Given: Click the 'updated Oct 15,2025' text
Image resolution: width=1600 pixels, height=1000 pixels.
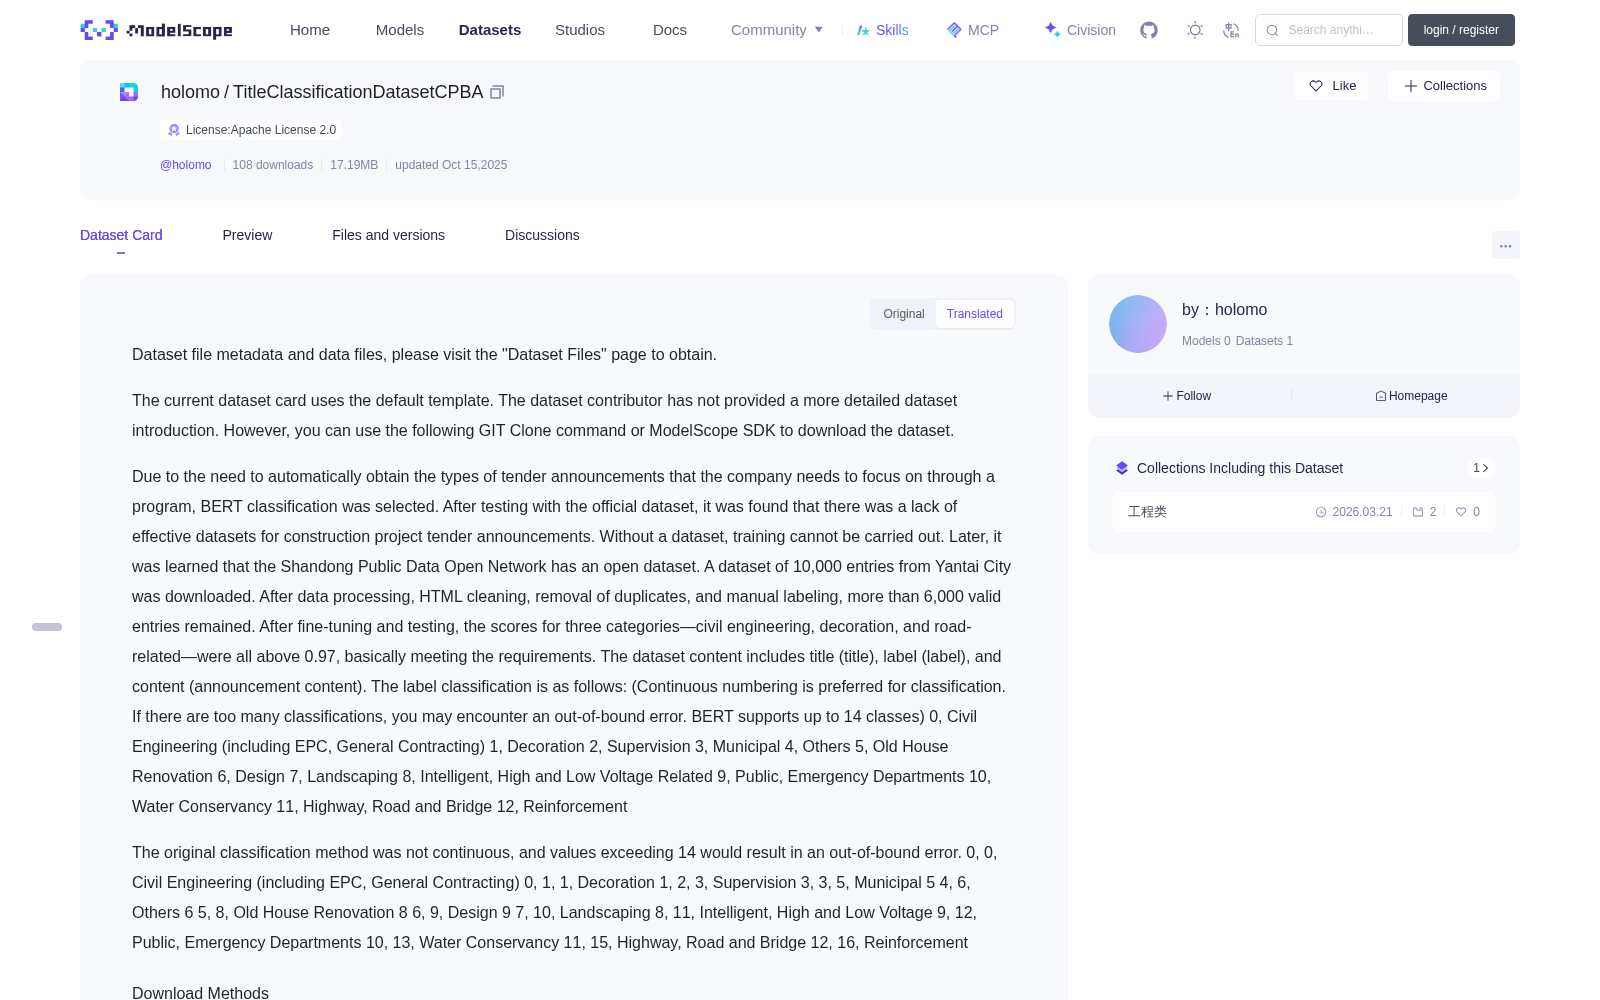Looking at the screenshot, I should 451,165.
